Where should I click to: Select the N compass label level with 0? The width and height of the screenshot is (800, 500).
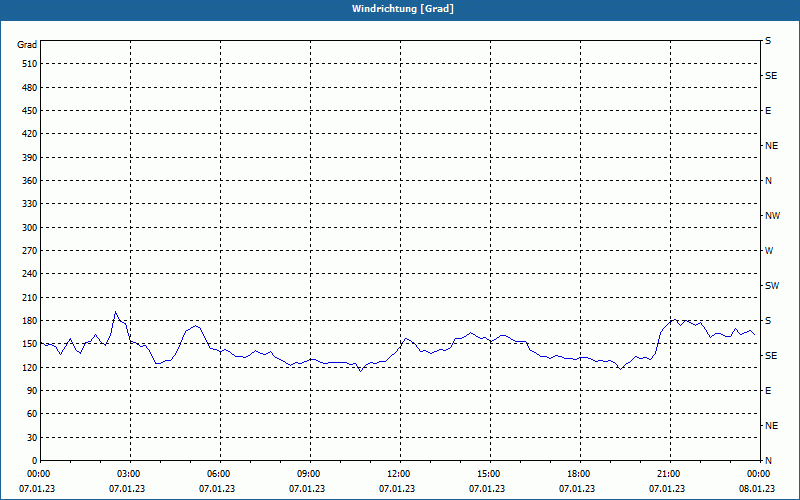coord(768,461)
